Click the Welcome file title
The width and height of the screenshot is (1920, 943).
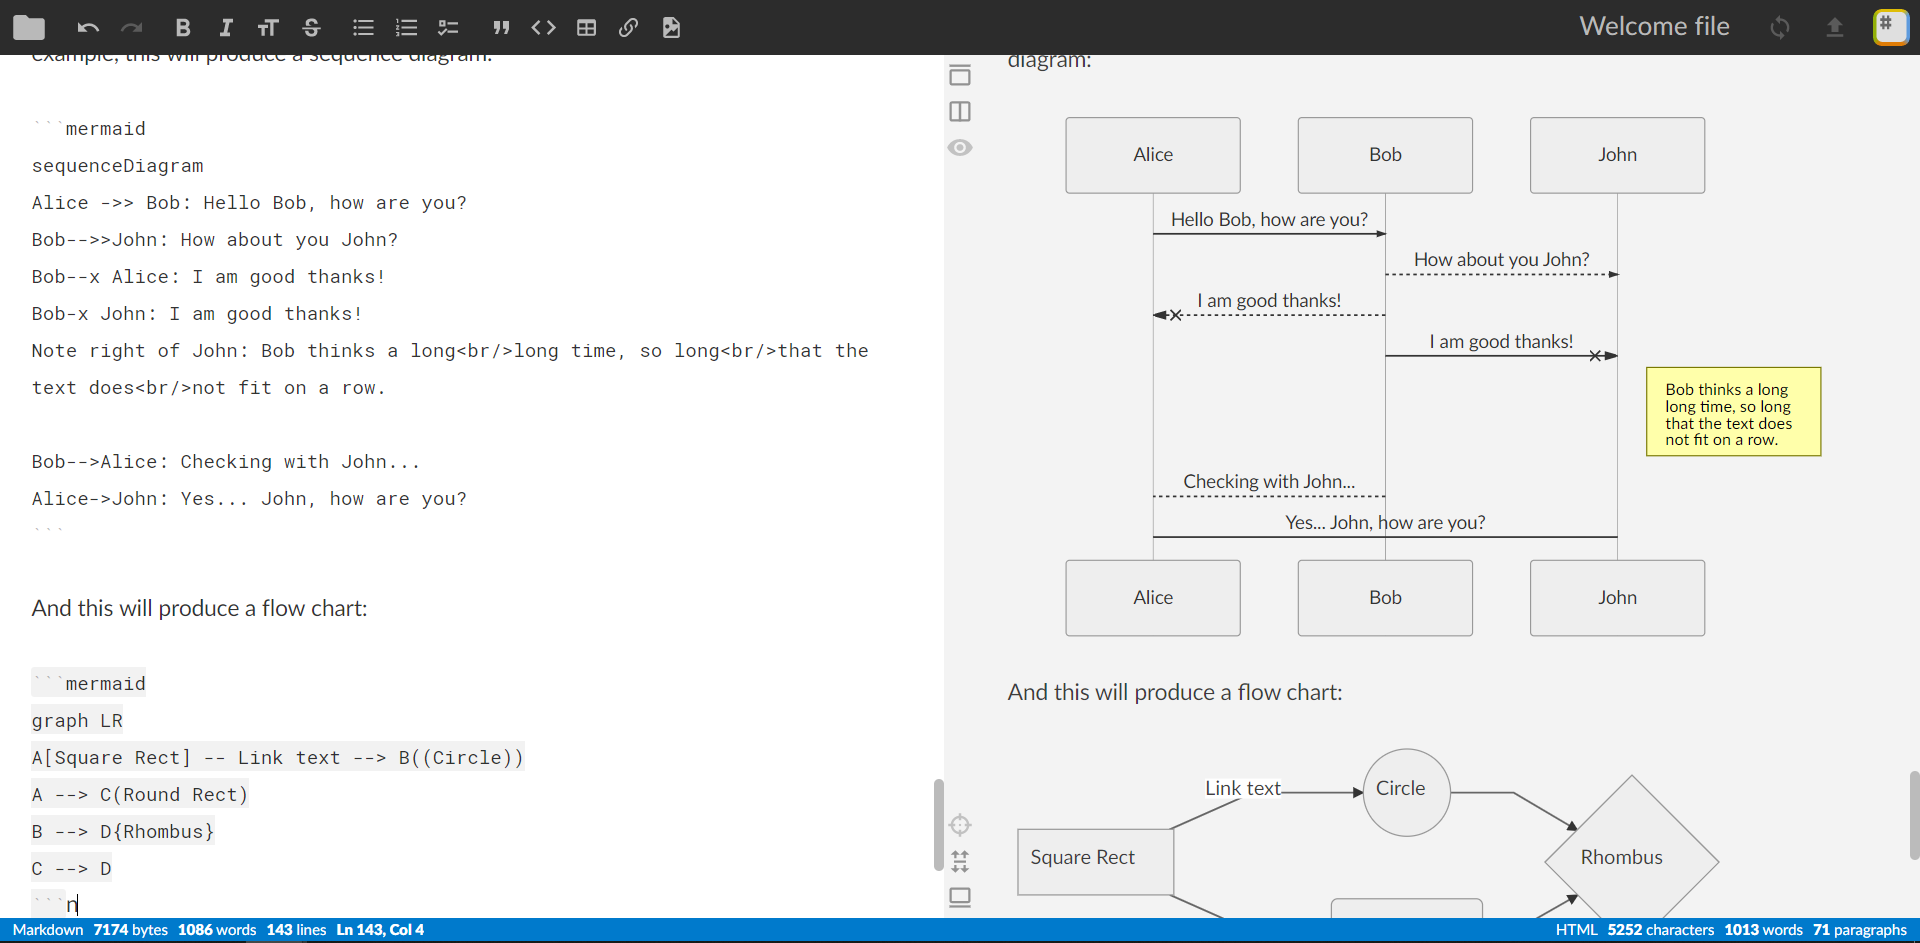tap(1654, 26)
